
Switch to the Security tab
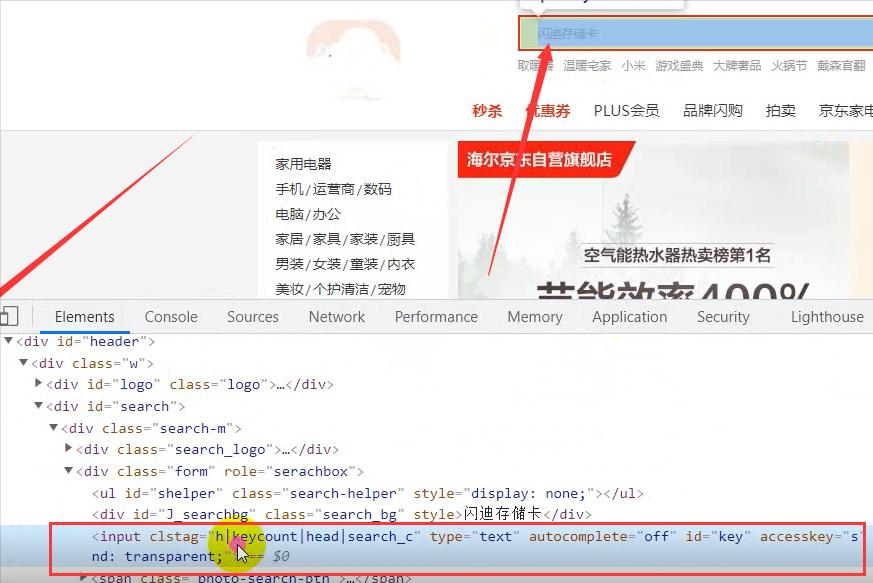723,316
